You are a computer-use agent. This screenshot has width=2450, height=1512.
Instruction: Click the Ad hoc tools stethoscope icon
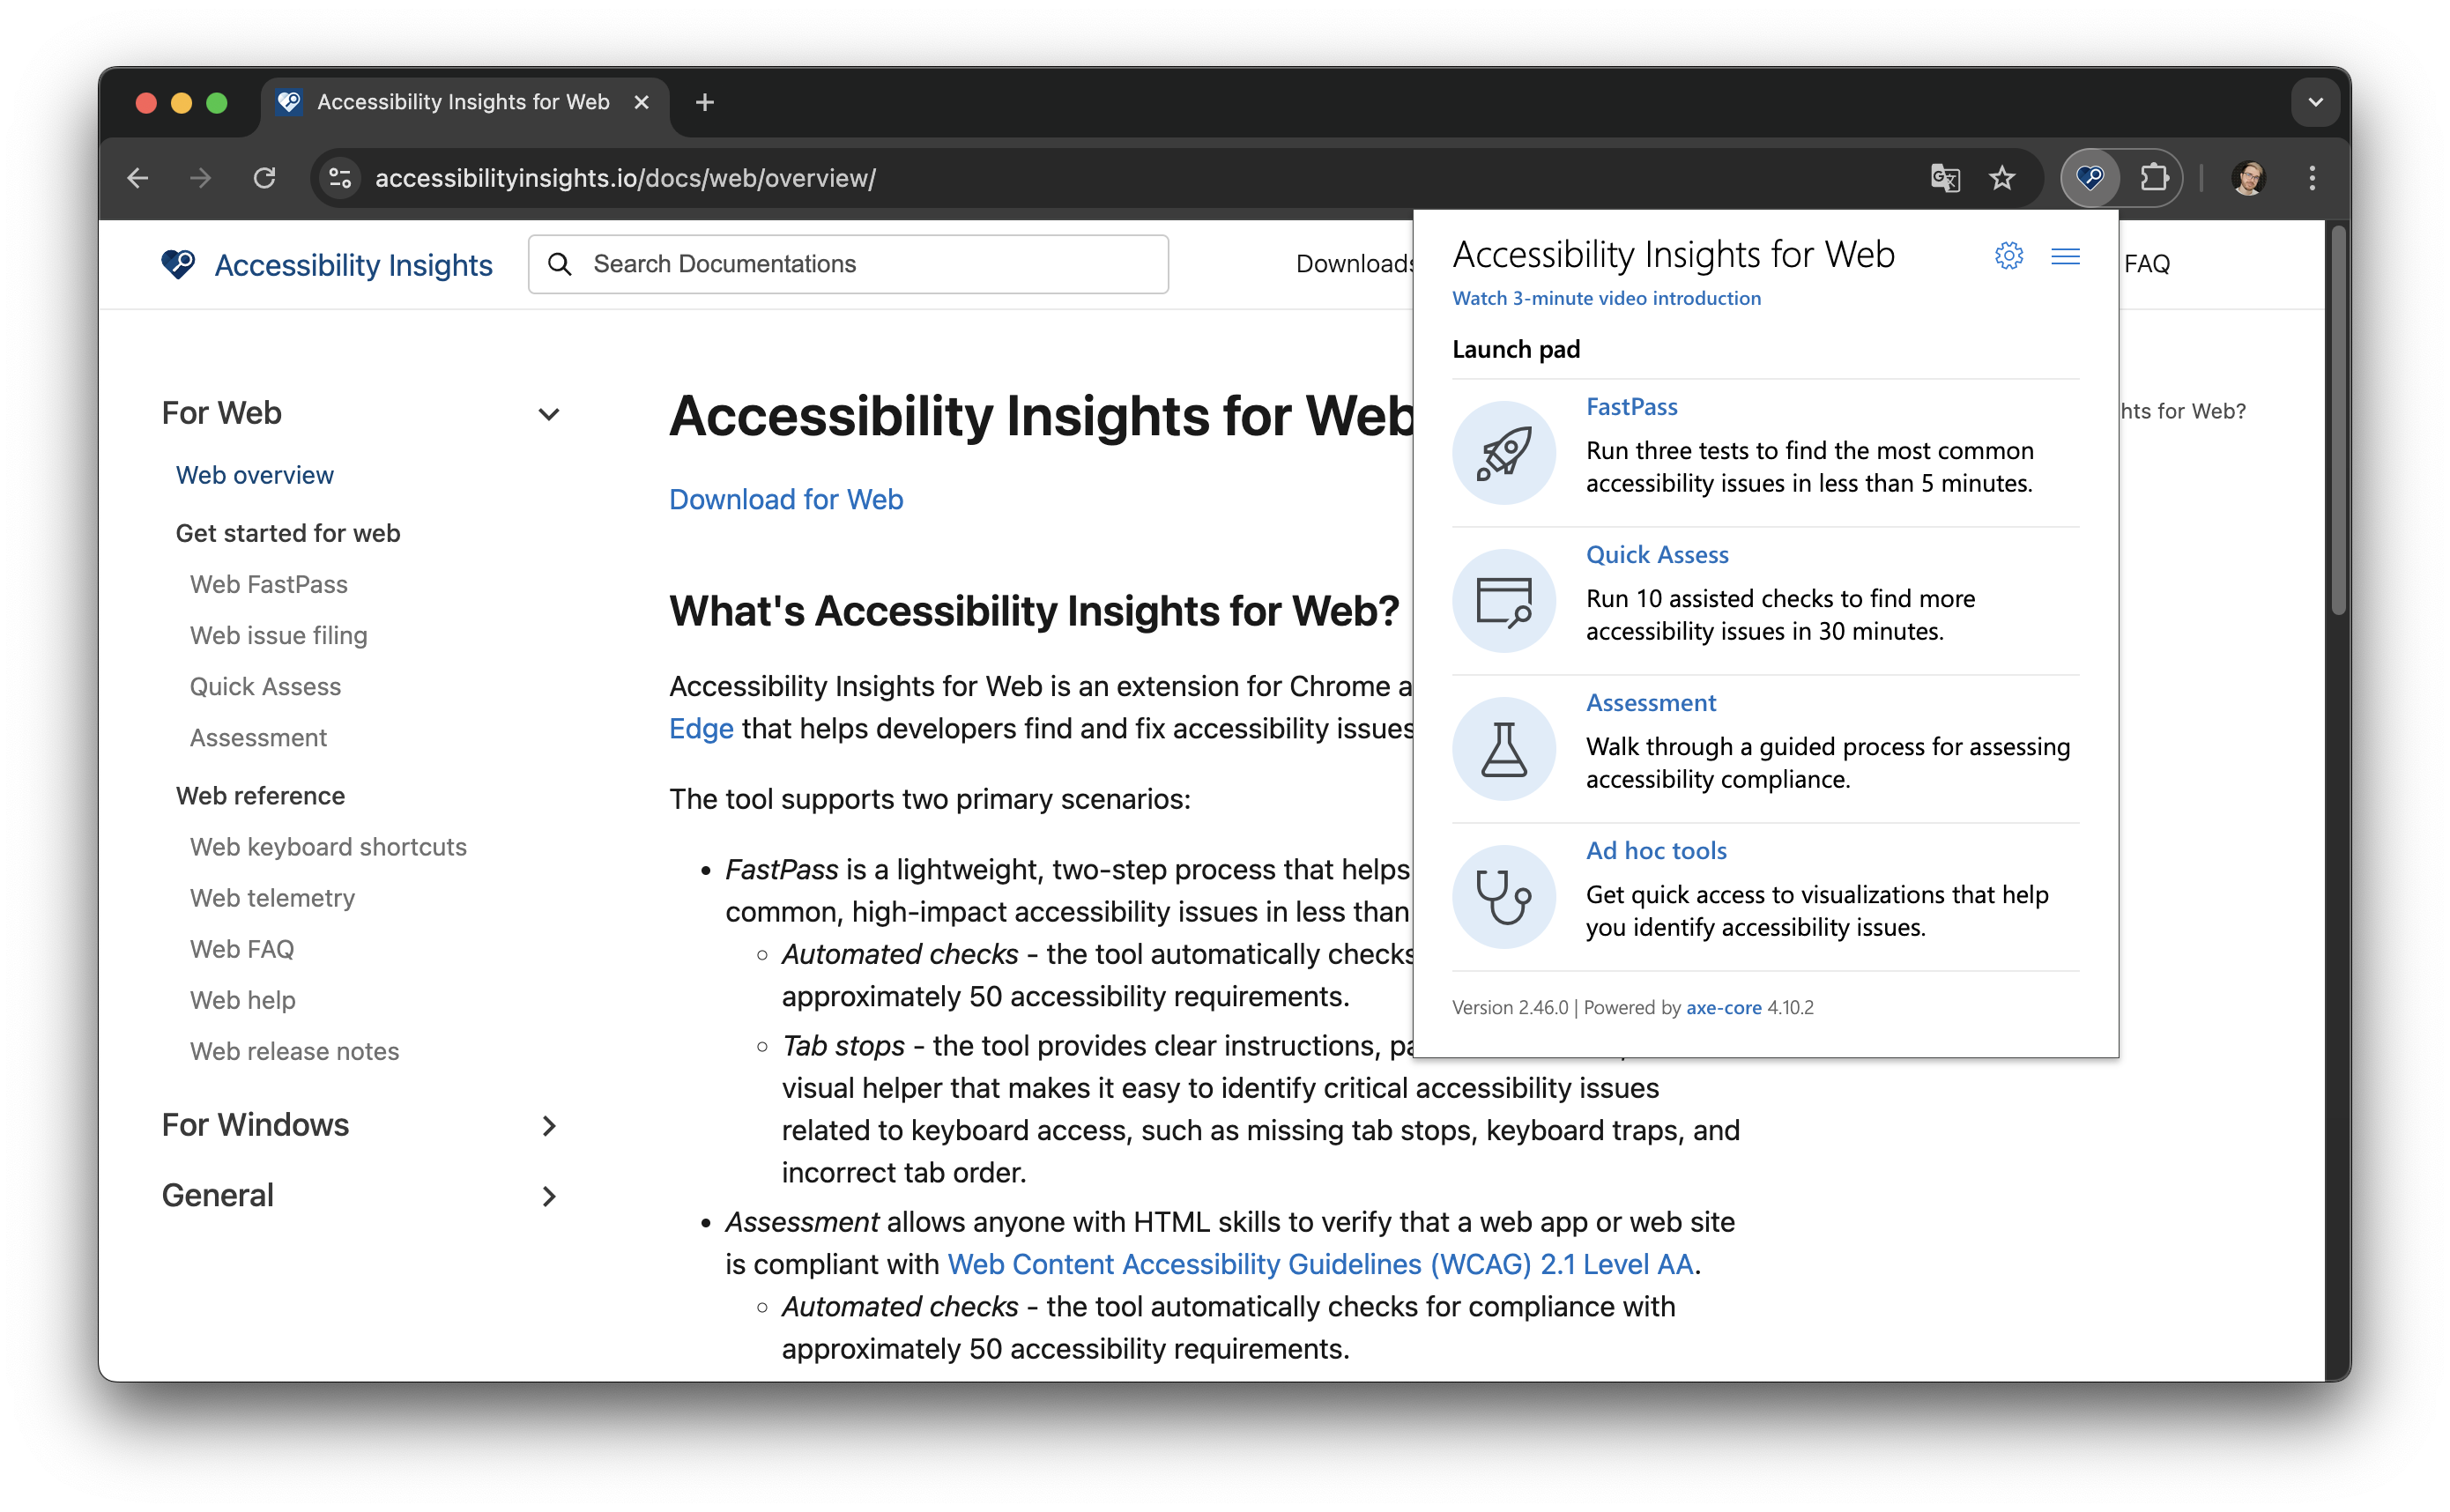(1503, 897)
